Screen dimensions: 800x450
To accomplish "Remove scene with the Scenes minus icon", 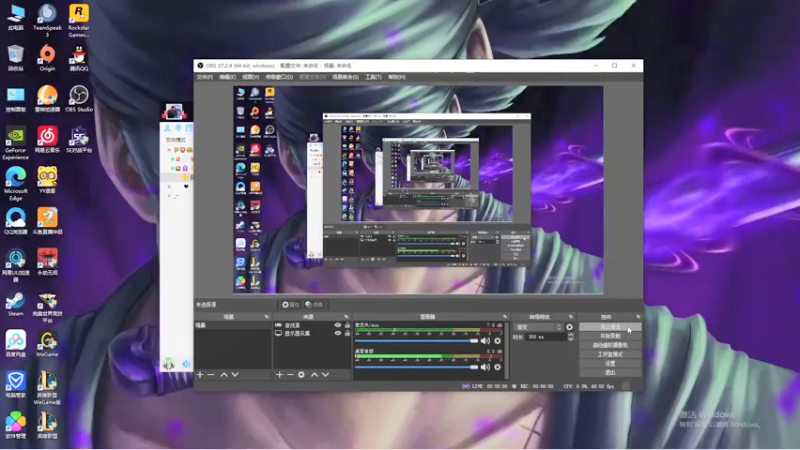I will [211, 374].
